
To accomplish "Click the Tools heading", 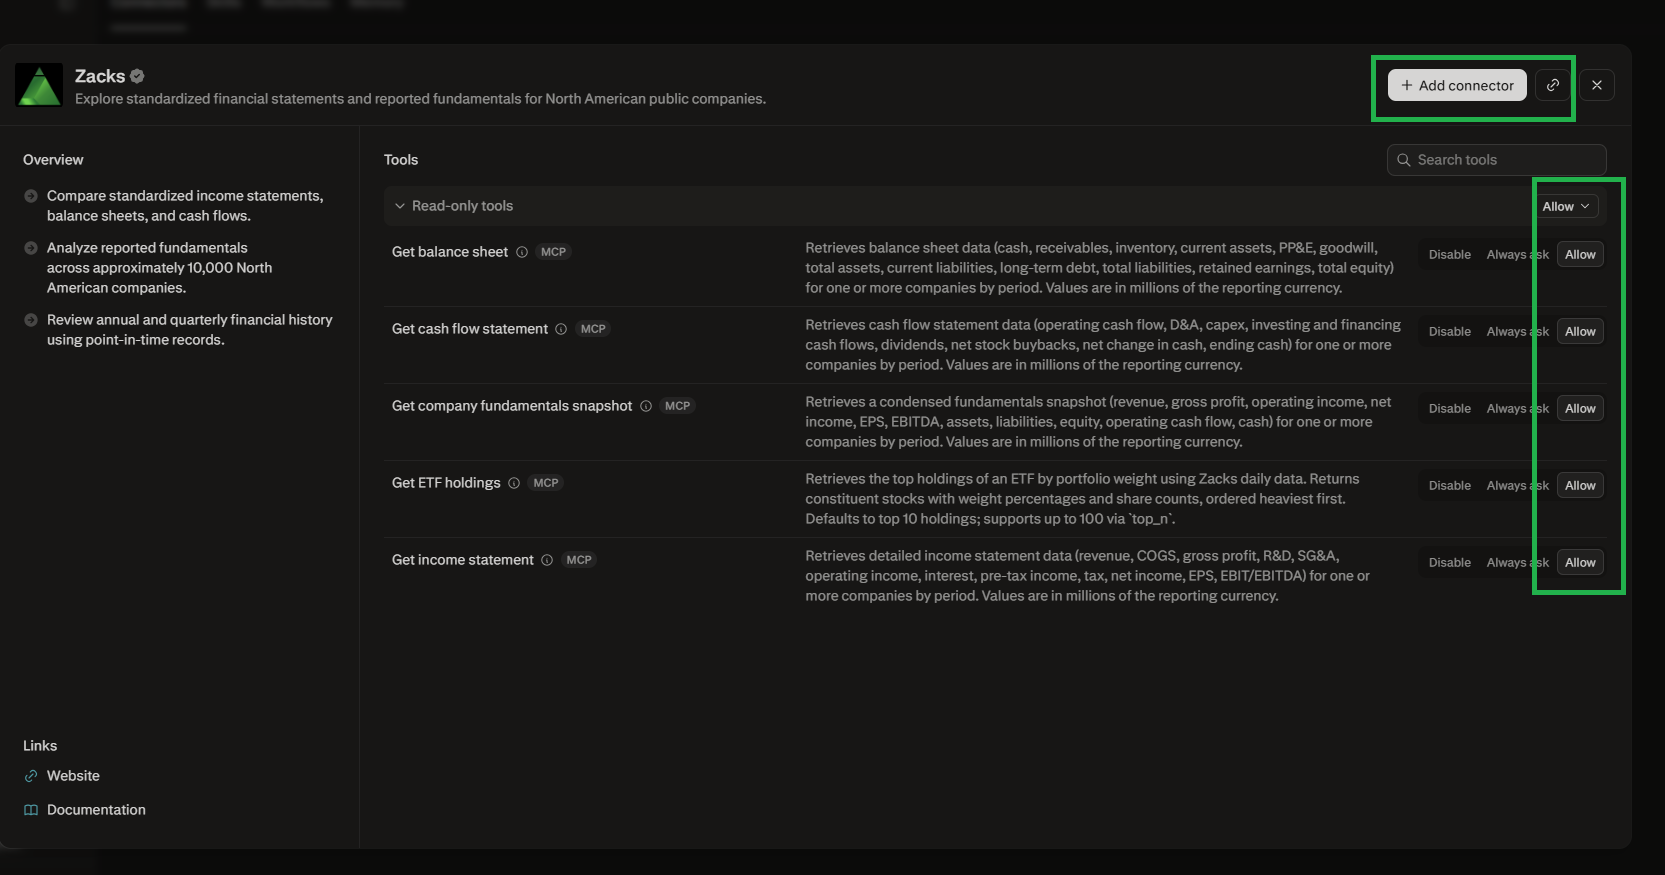I will [x=401, y=160].
